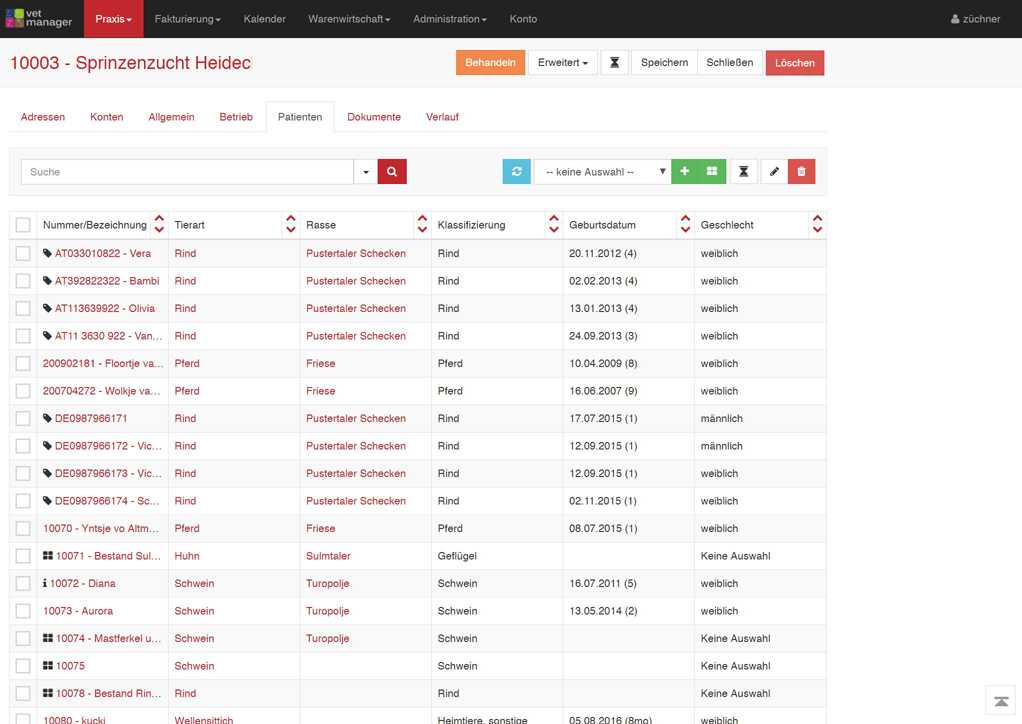Click the green plus add patient icon
1022x724 pixels.
685,172
